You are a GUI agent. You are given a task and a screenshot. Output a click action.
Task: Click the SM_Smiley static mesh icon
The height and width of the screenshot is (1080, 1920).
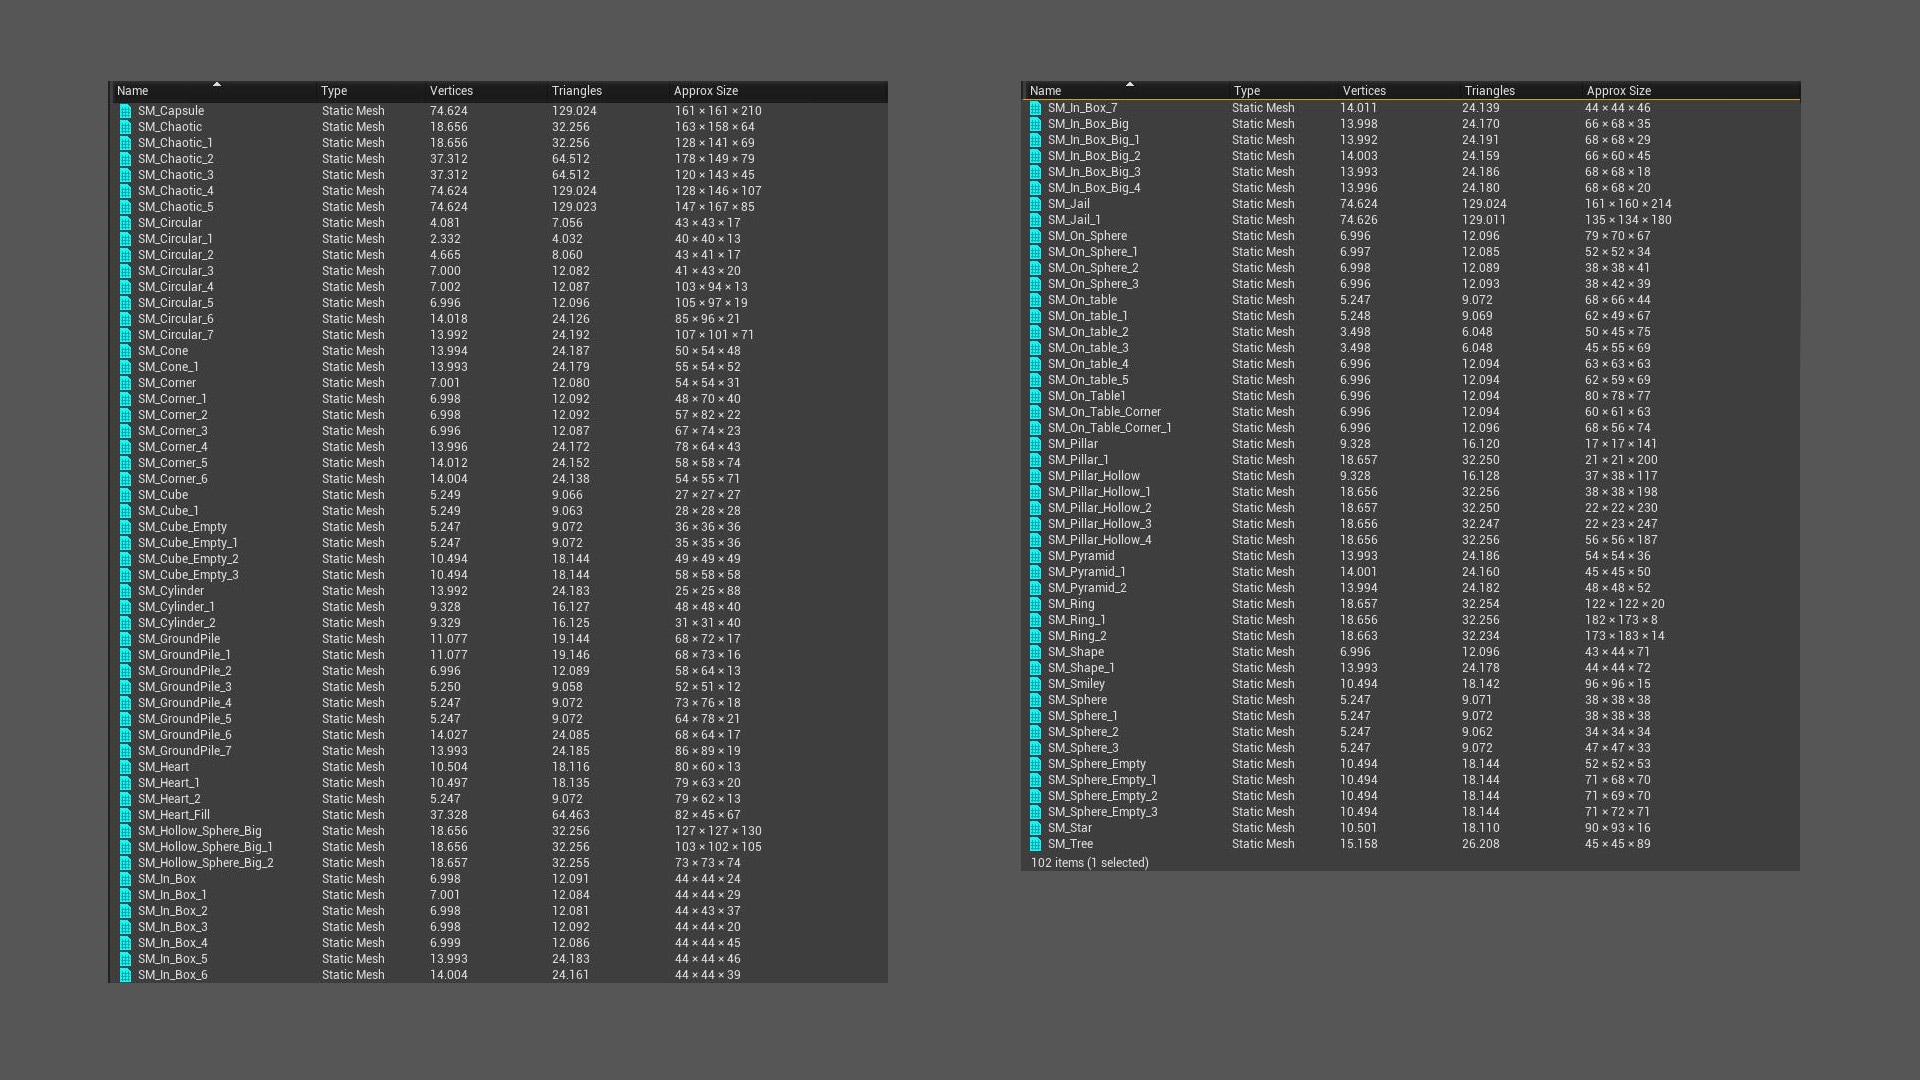coord(1037,684)
